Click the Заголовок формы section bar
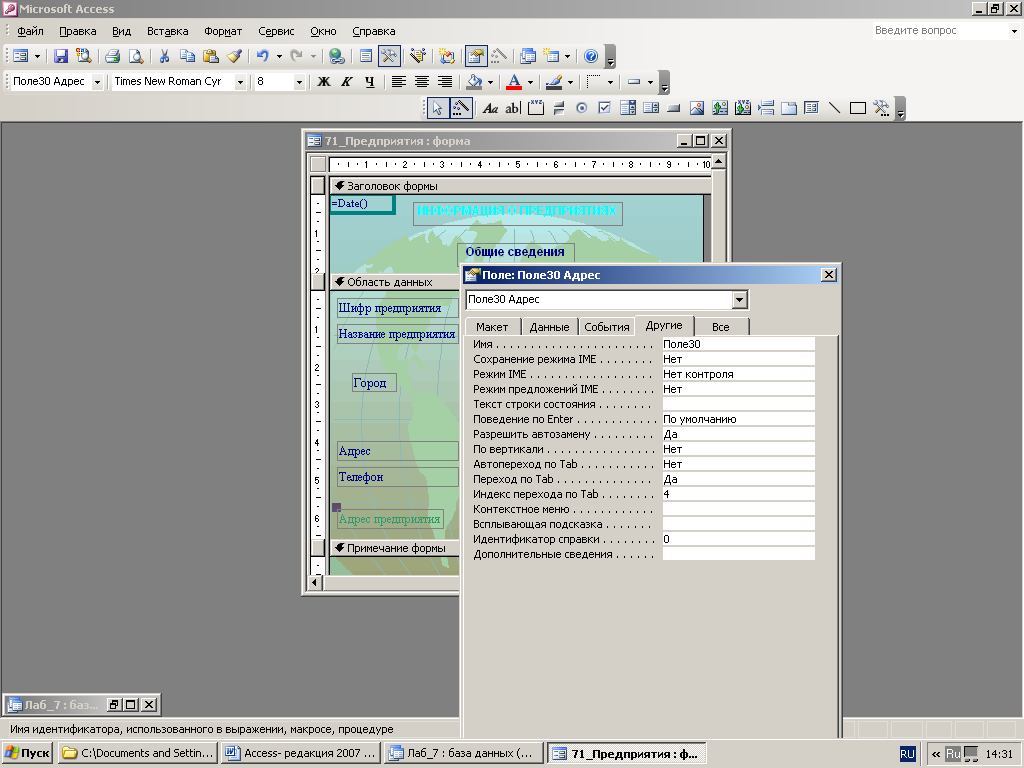1024x768 pixels. point(520,186)
